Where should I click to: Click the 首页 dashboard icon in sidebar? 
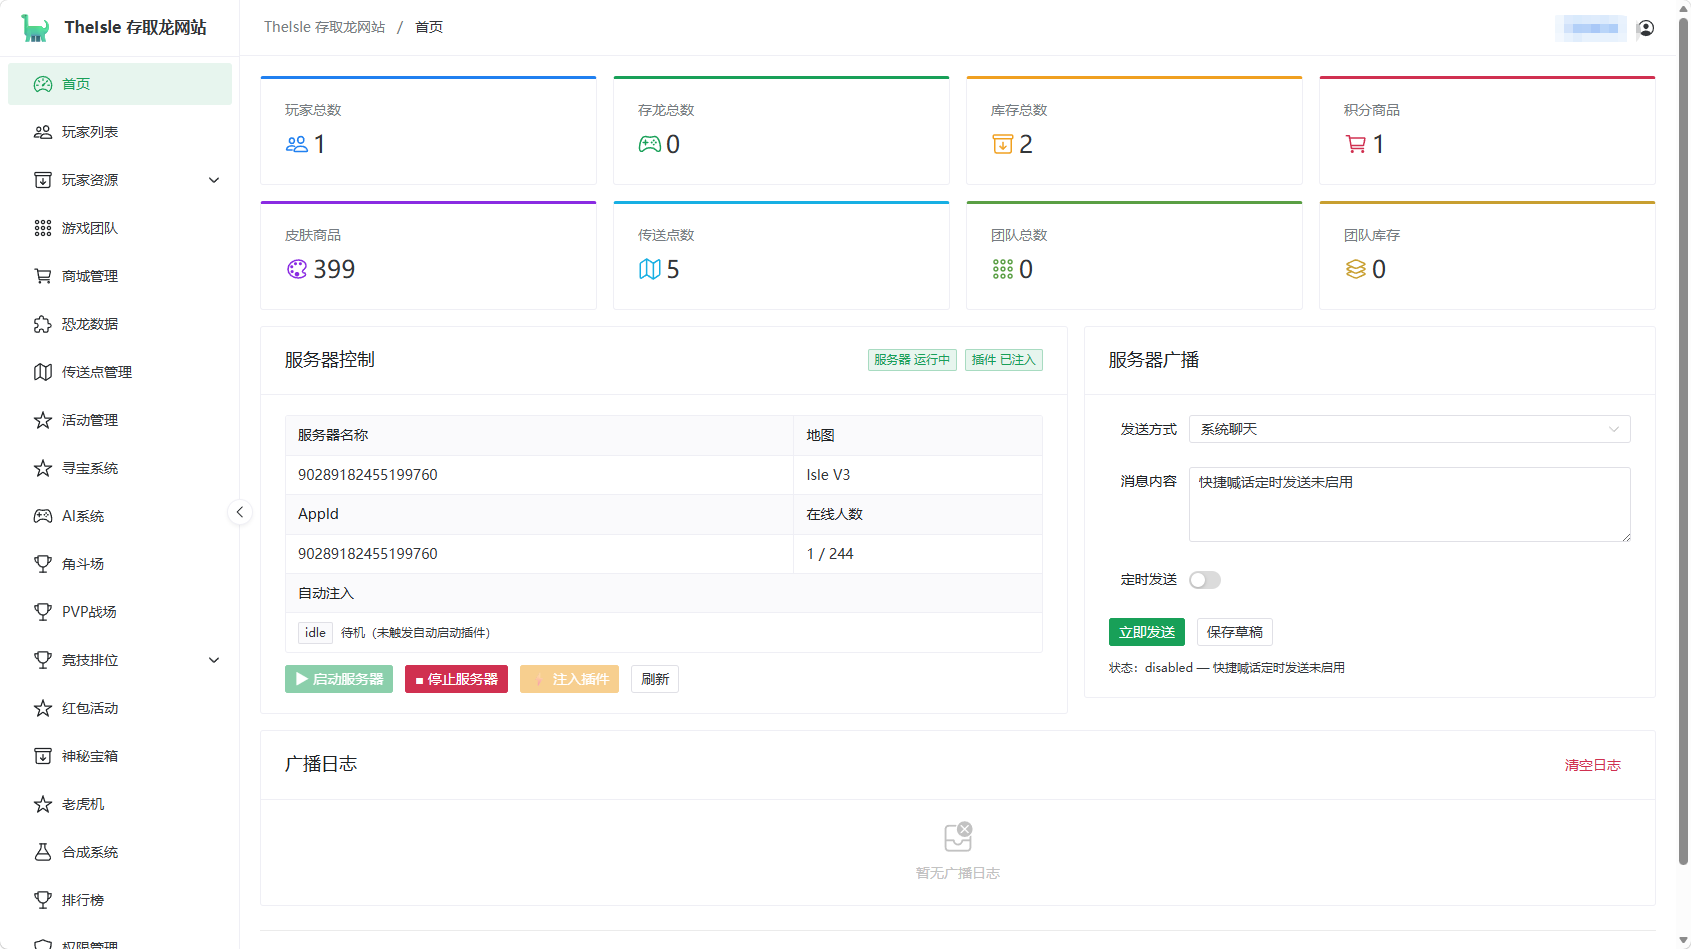(x=43, y=84)
